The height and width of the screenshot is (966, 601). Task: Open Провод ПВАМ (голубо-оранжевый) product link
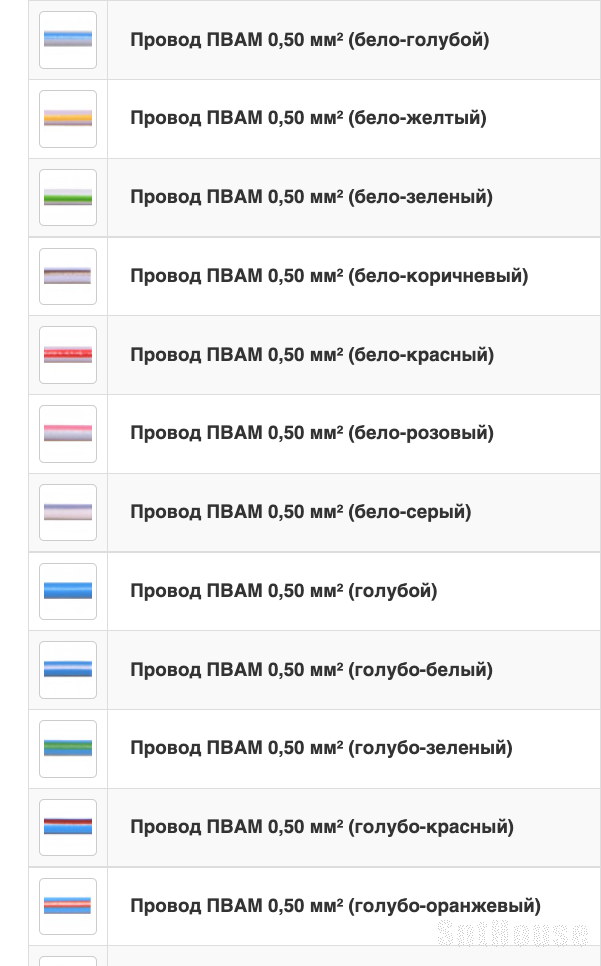pyautogui.click(x=335, y=906)
